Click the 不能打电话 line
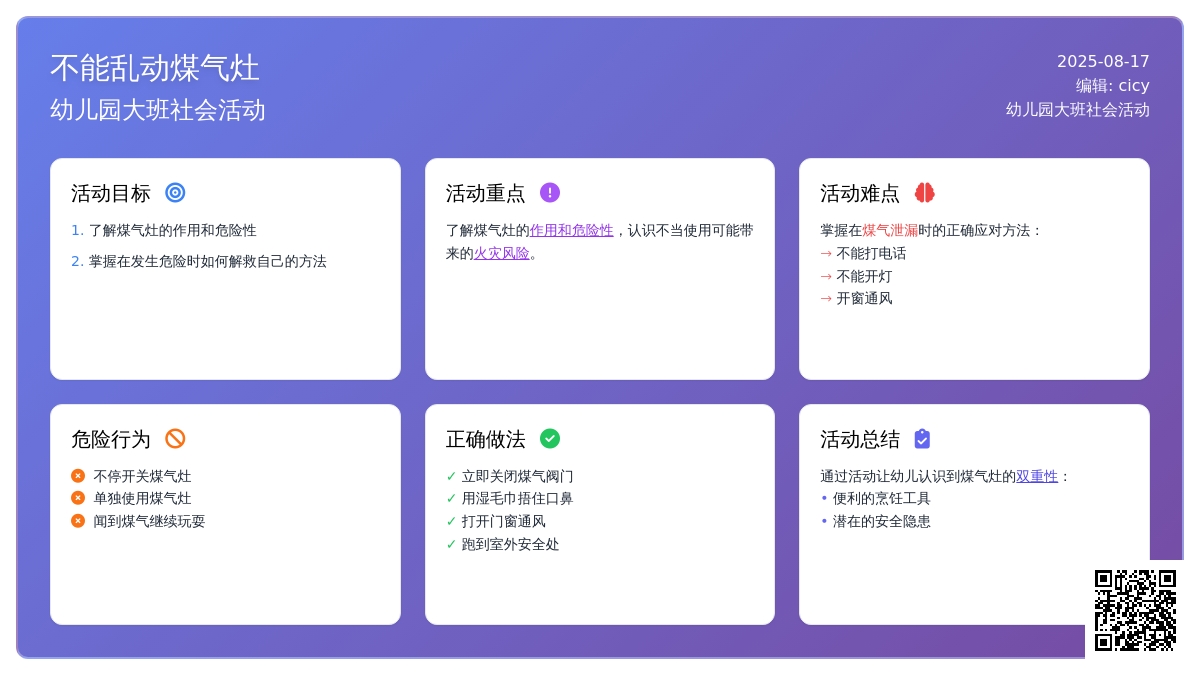 (x=863, y=254)
